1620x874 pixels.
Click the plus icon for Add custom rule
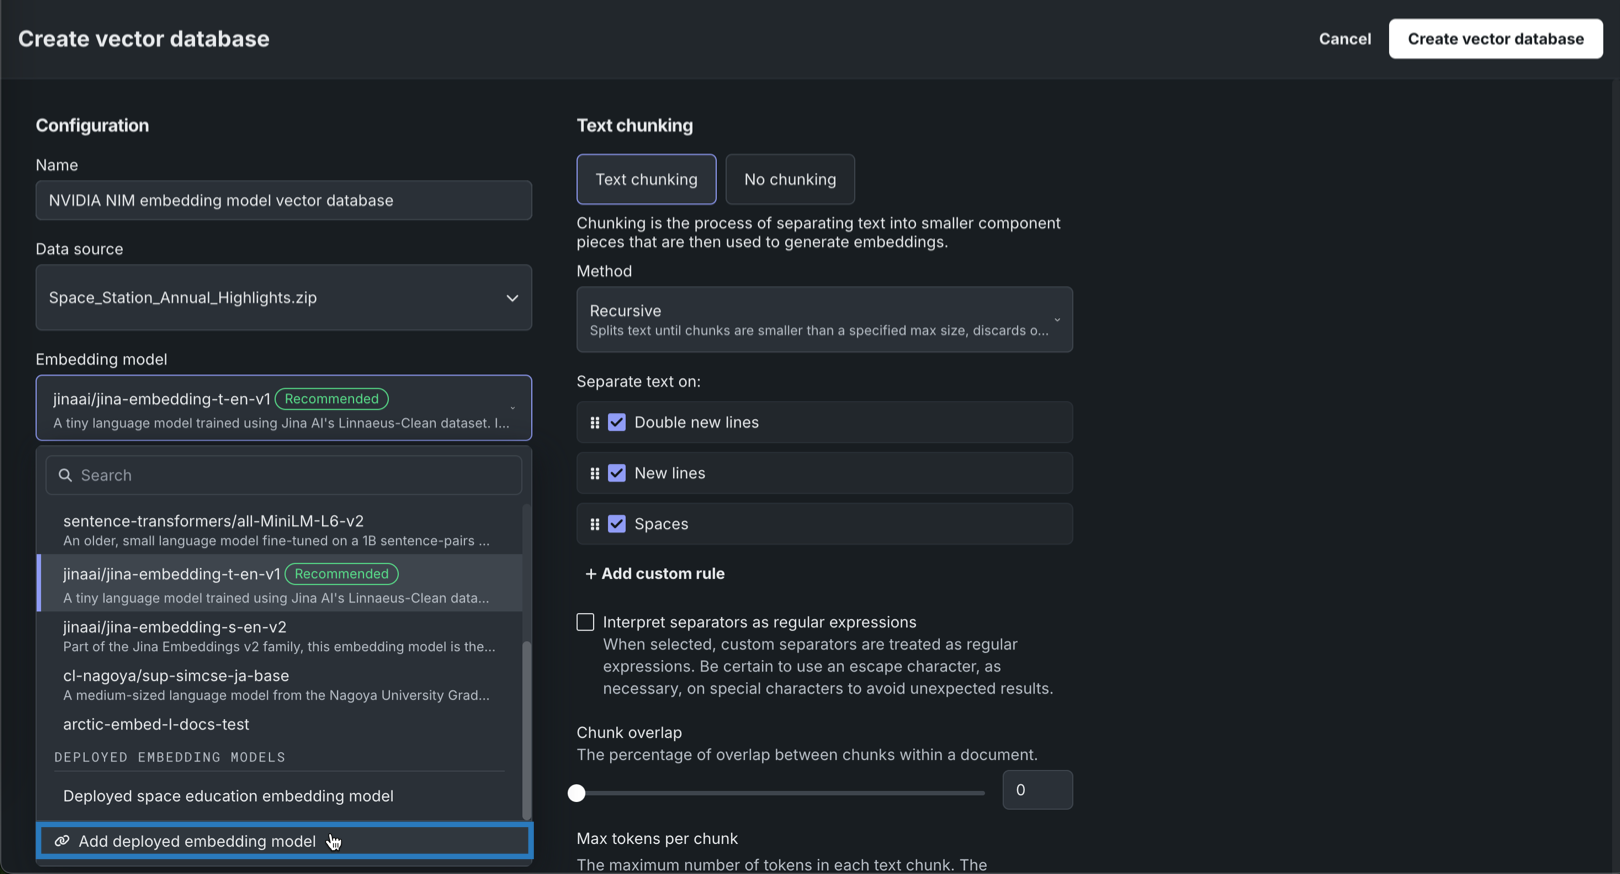(590, 574)
